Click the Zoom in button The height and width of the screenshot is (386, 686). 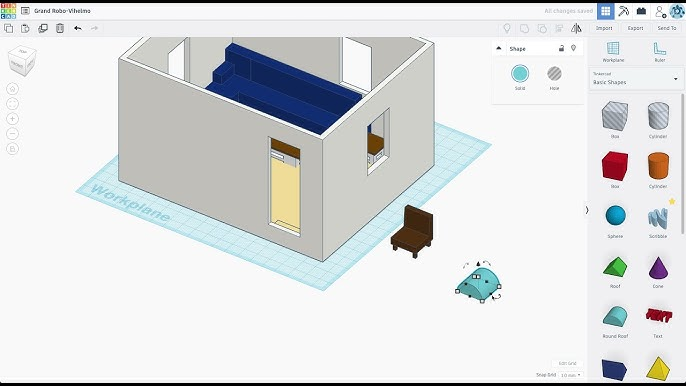(12, 119)
